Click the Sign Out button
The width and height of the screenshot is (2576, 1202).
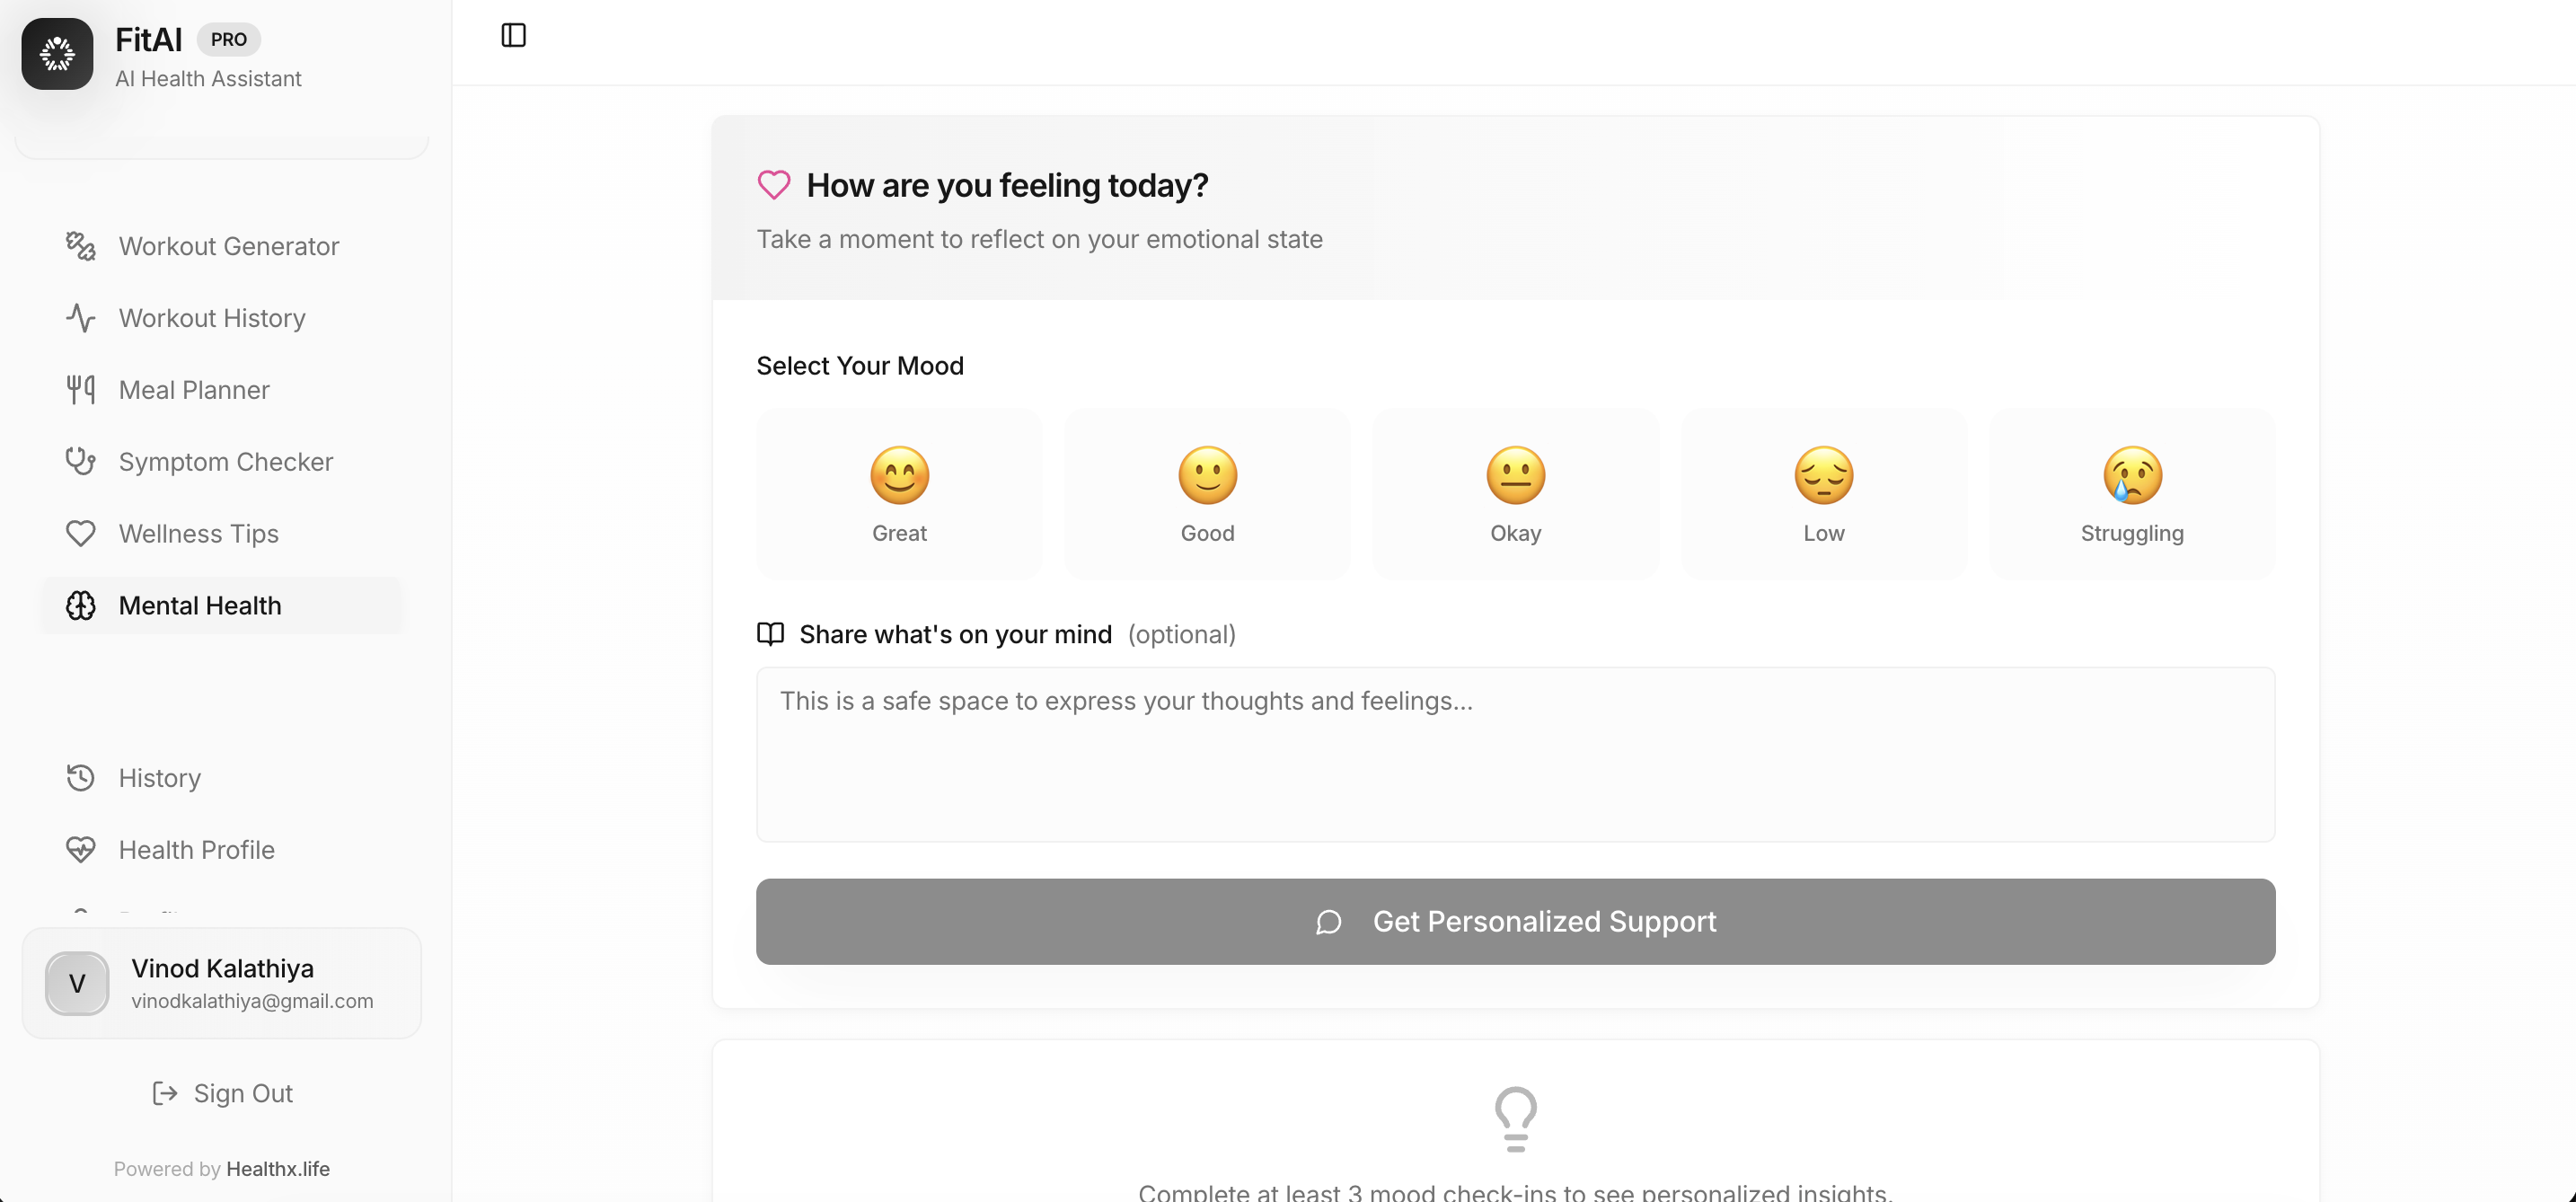tap(222, 1094)
